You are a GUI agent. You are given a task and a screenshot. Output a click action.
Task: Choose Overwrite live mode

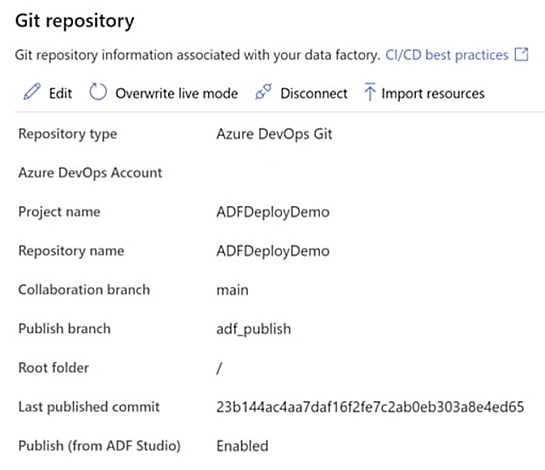177,93
